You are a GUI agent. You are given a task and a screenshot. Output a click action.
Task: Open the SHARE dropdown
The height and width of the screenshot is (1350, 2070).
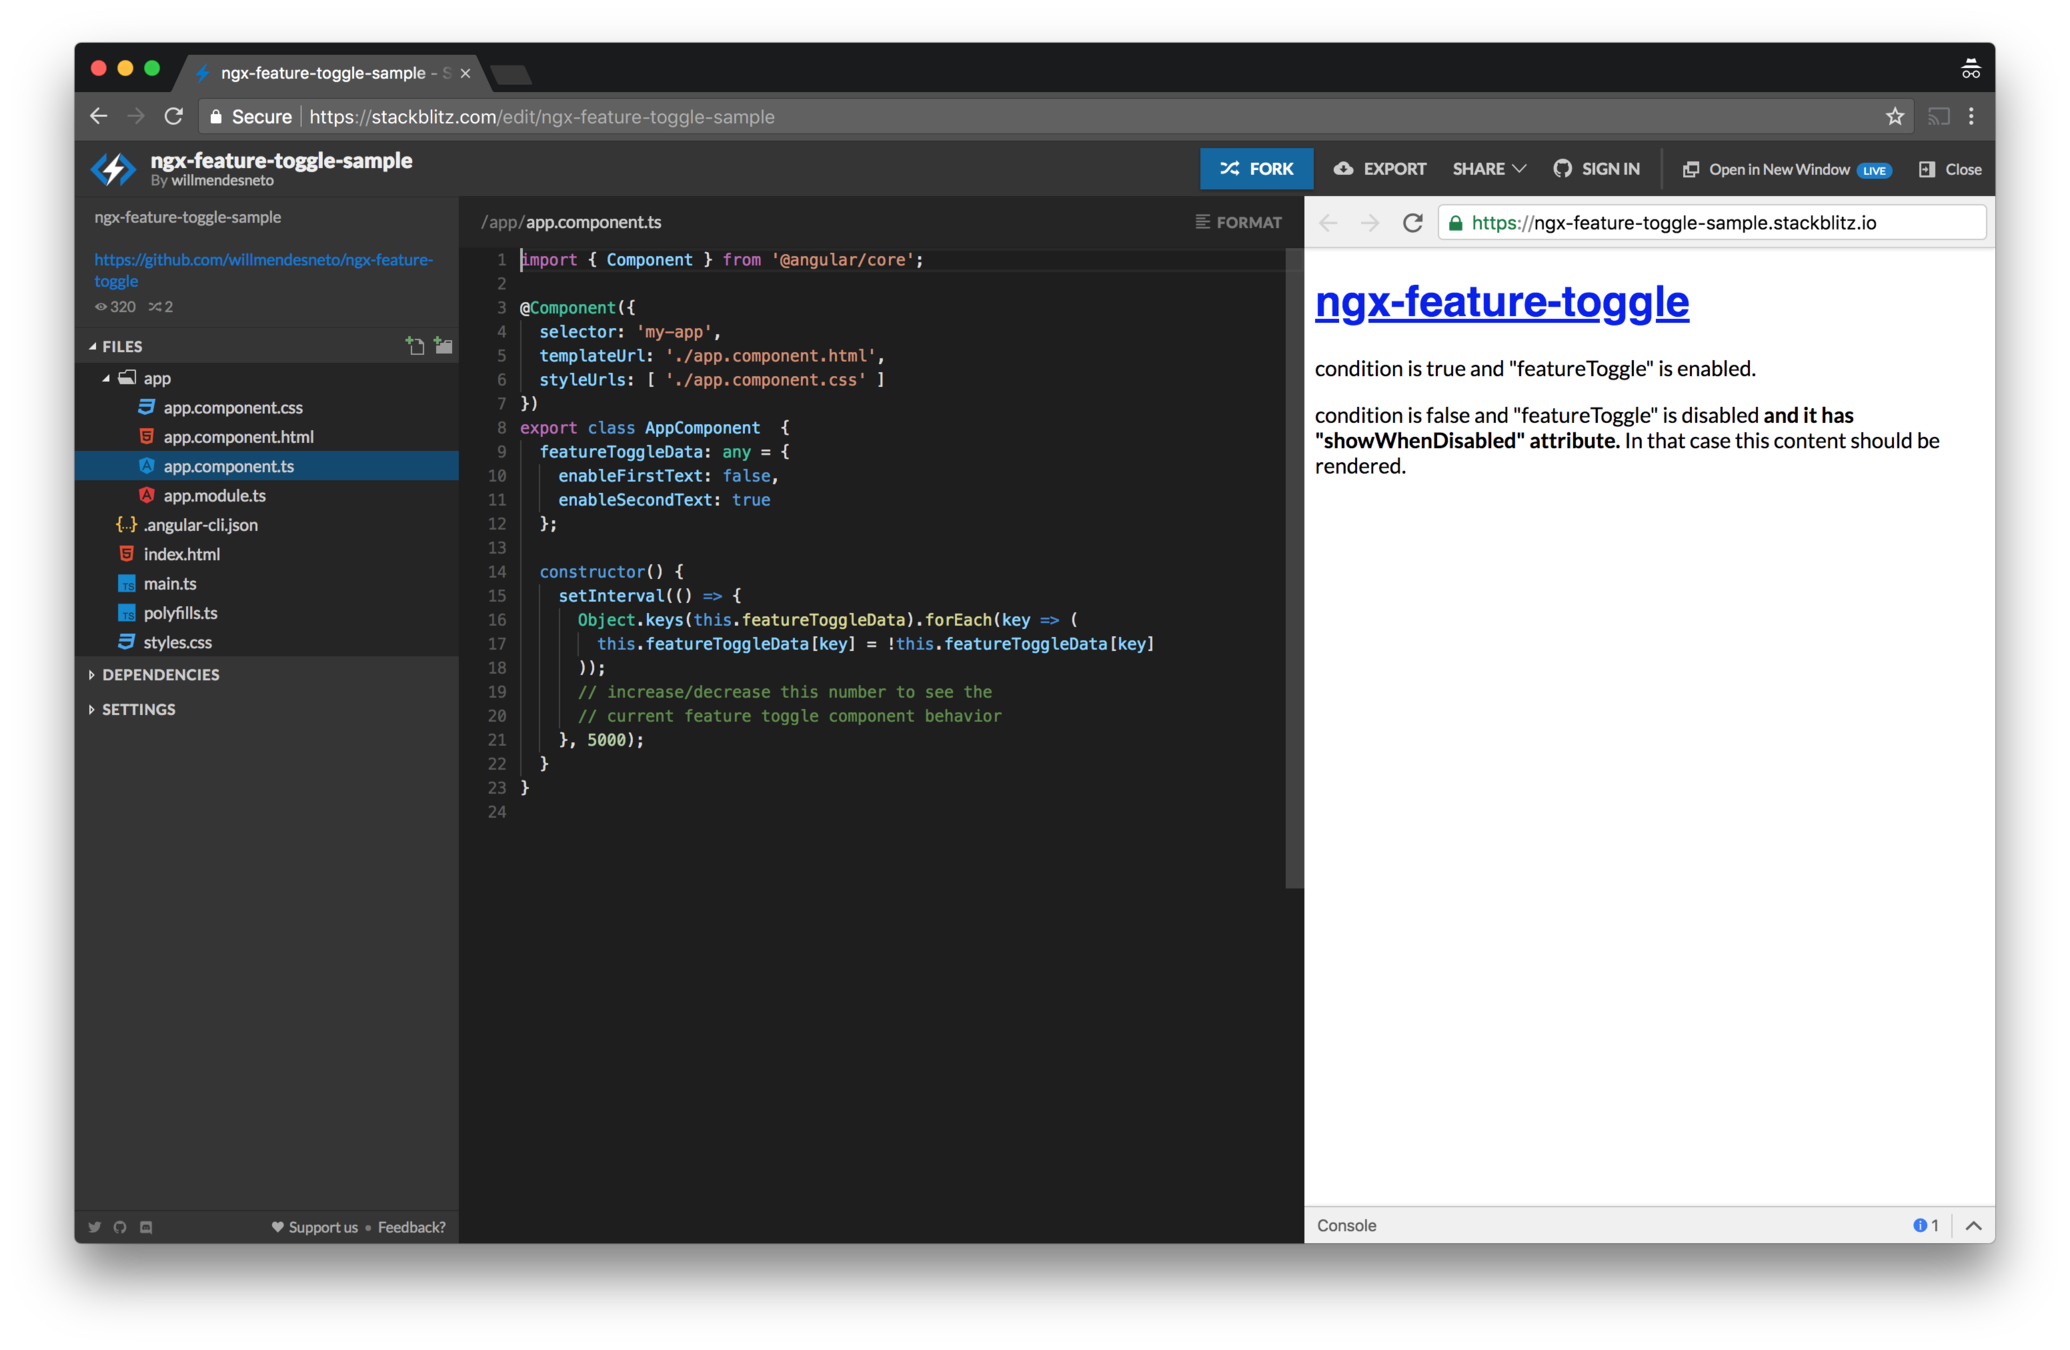1488,169
